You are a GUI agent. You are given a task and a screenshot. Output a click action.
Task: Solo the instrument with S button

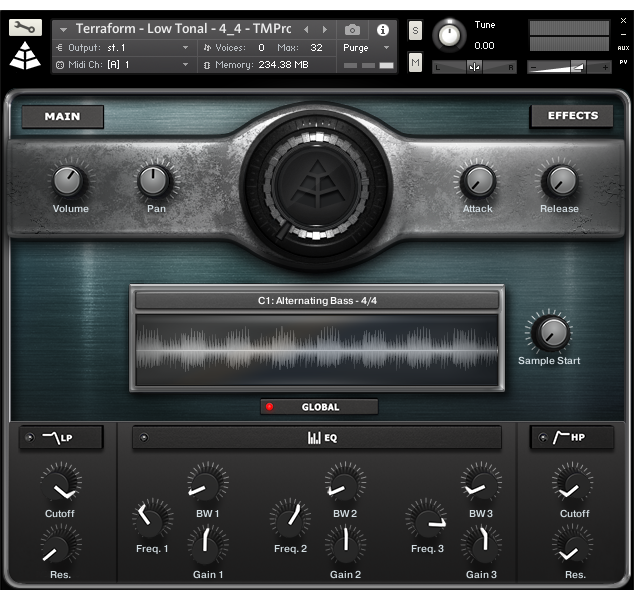tap(415, 30)
